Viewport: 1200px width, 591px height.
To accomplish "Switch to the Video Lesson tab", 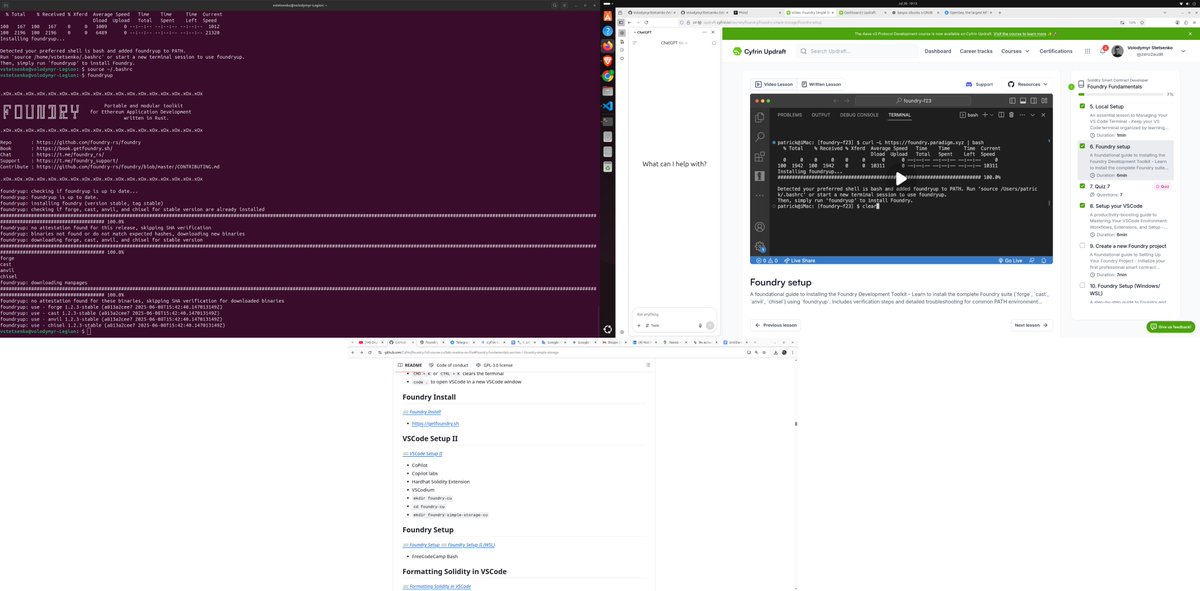I will (x=774, y=84).
